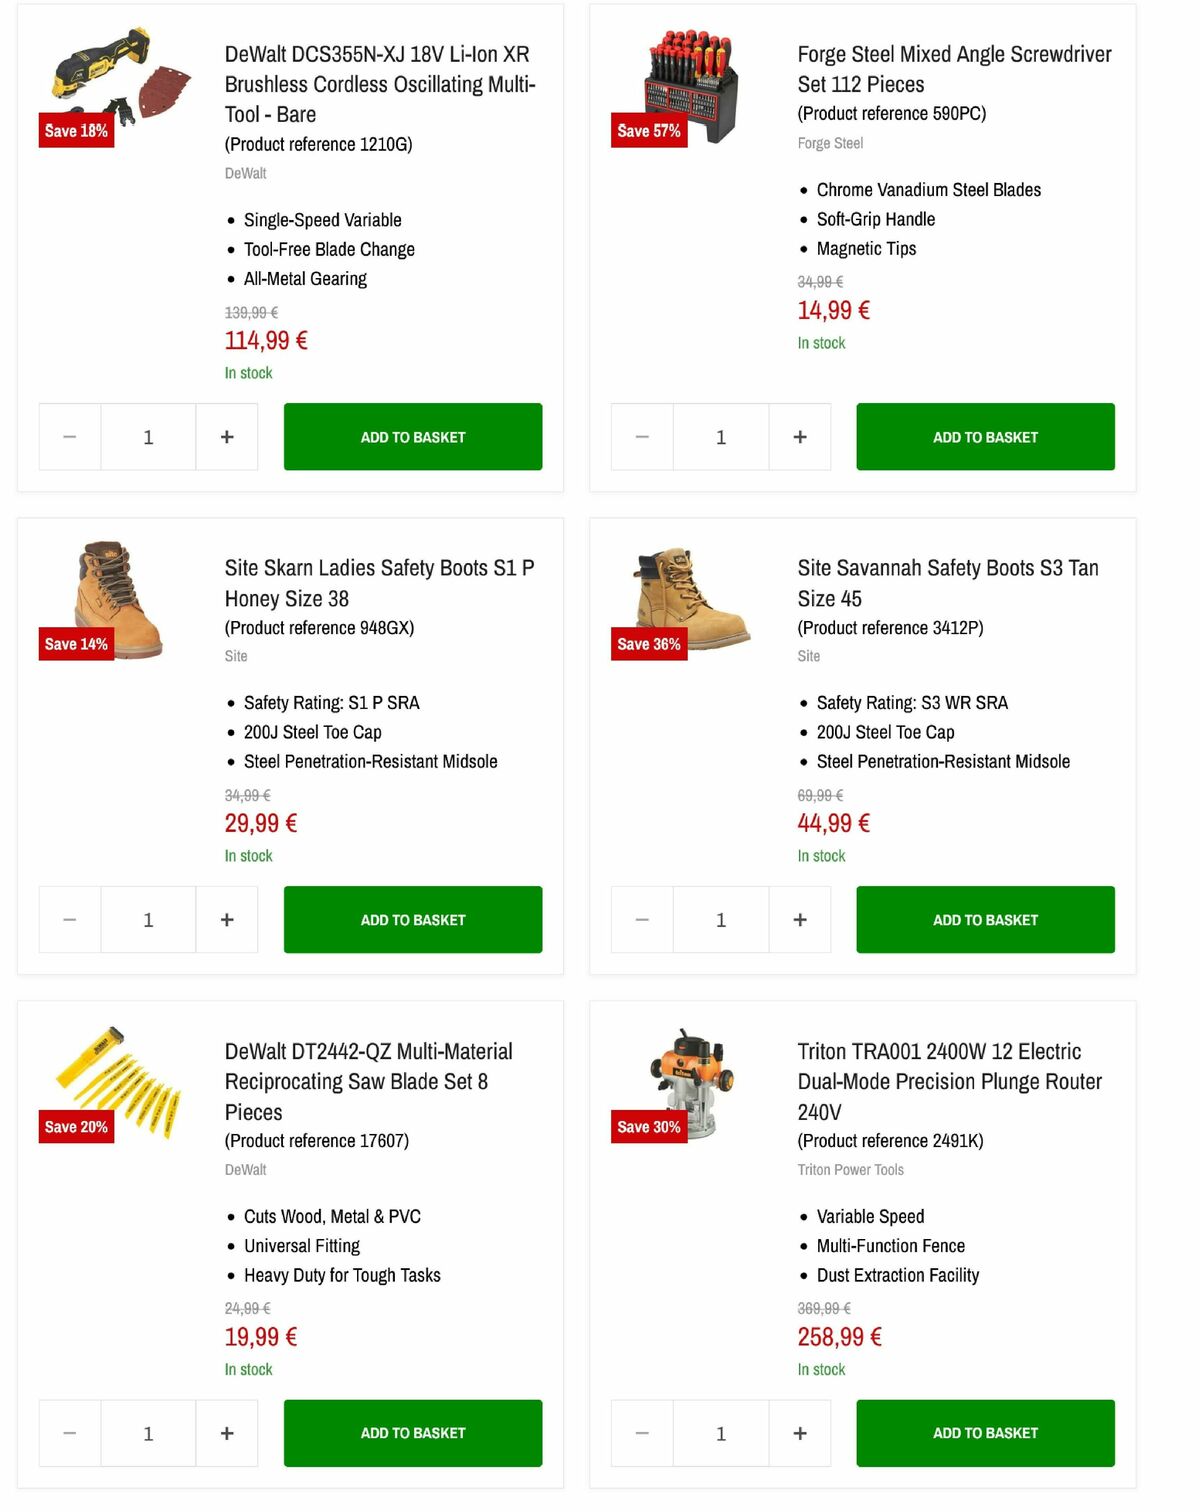
Task: Increase quantity for the DeWalt Saw Blade Set
Action: click(226, 1433)
